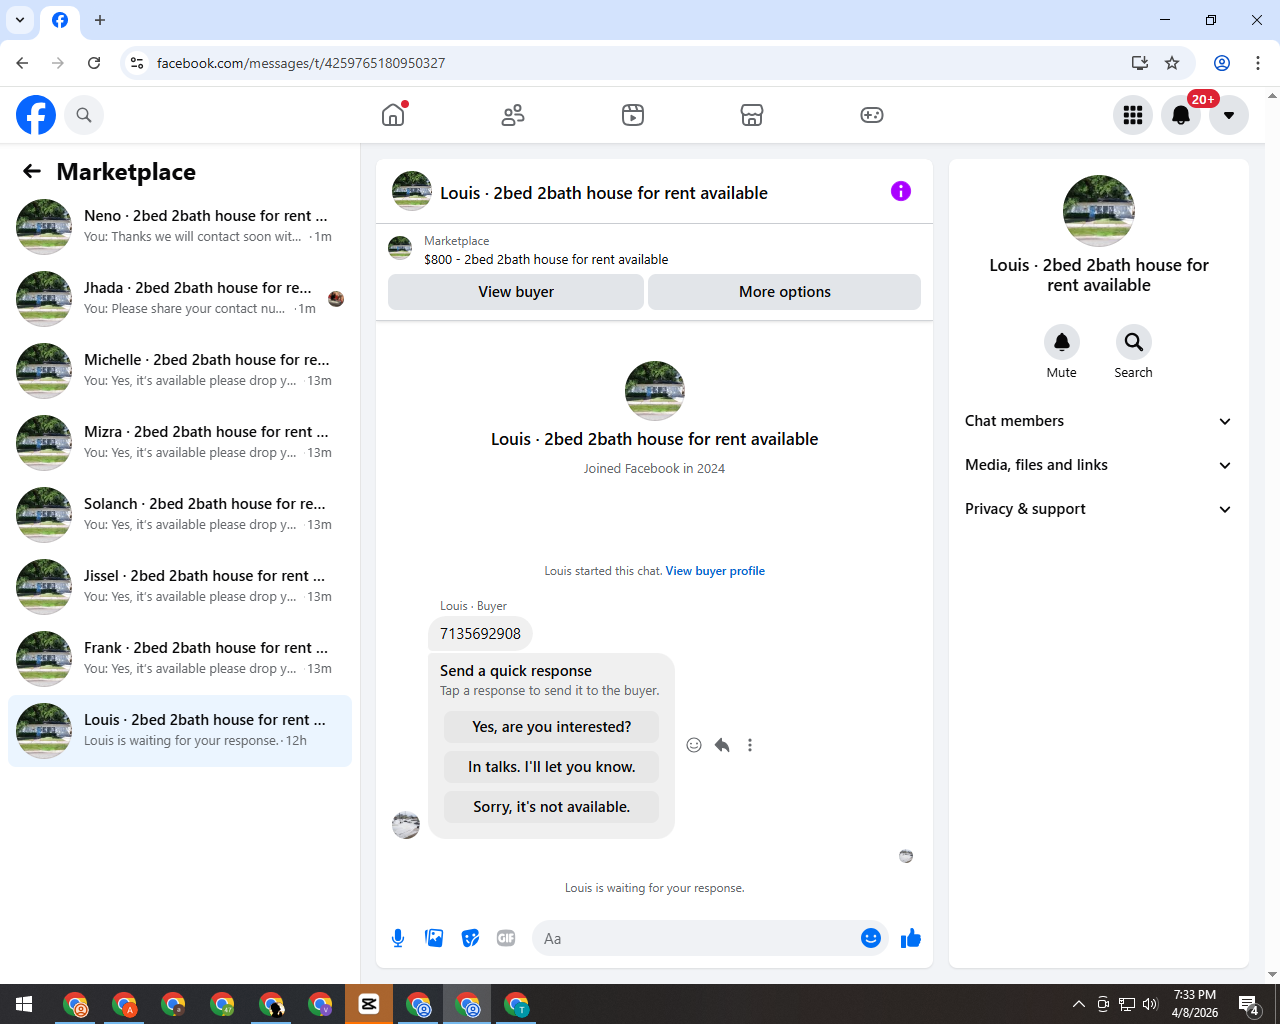Open the Windows Start menu
Image resolution: width=1280 pixels, height=1024 pixels.
click(24, 1004)
